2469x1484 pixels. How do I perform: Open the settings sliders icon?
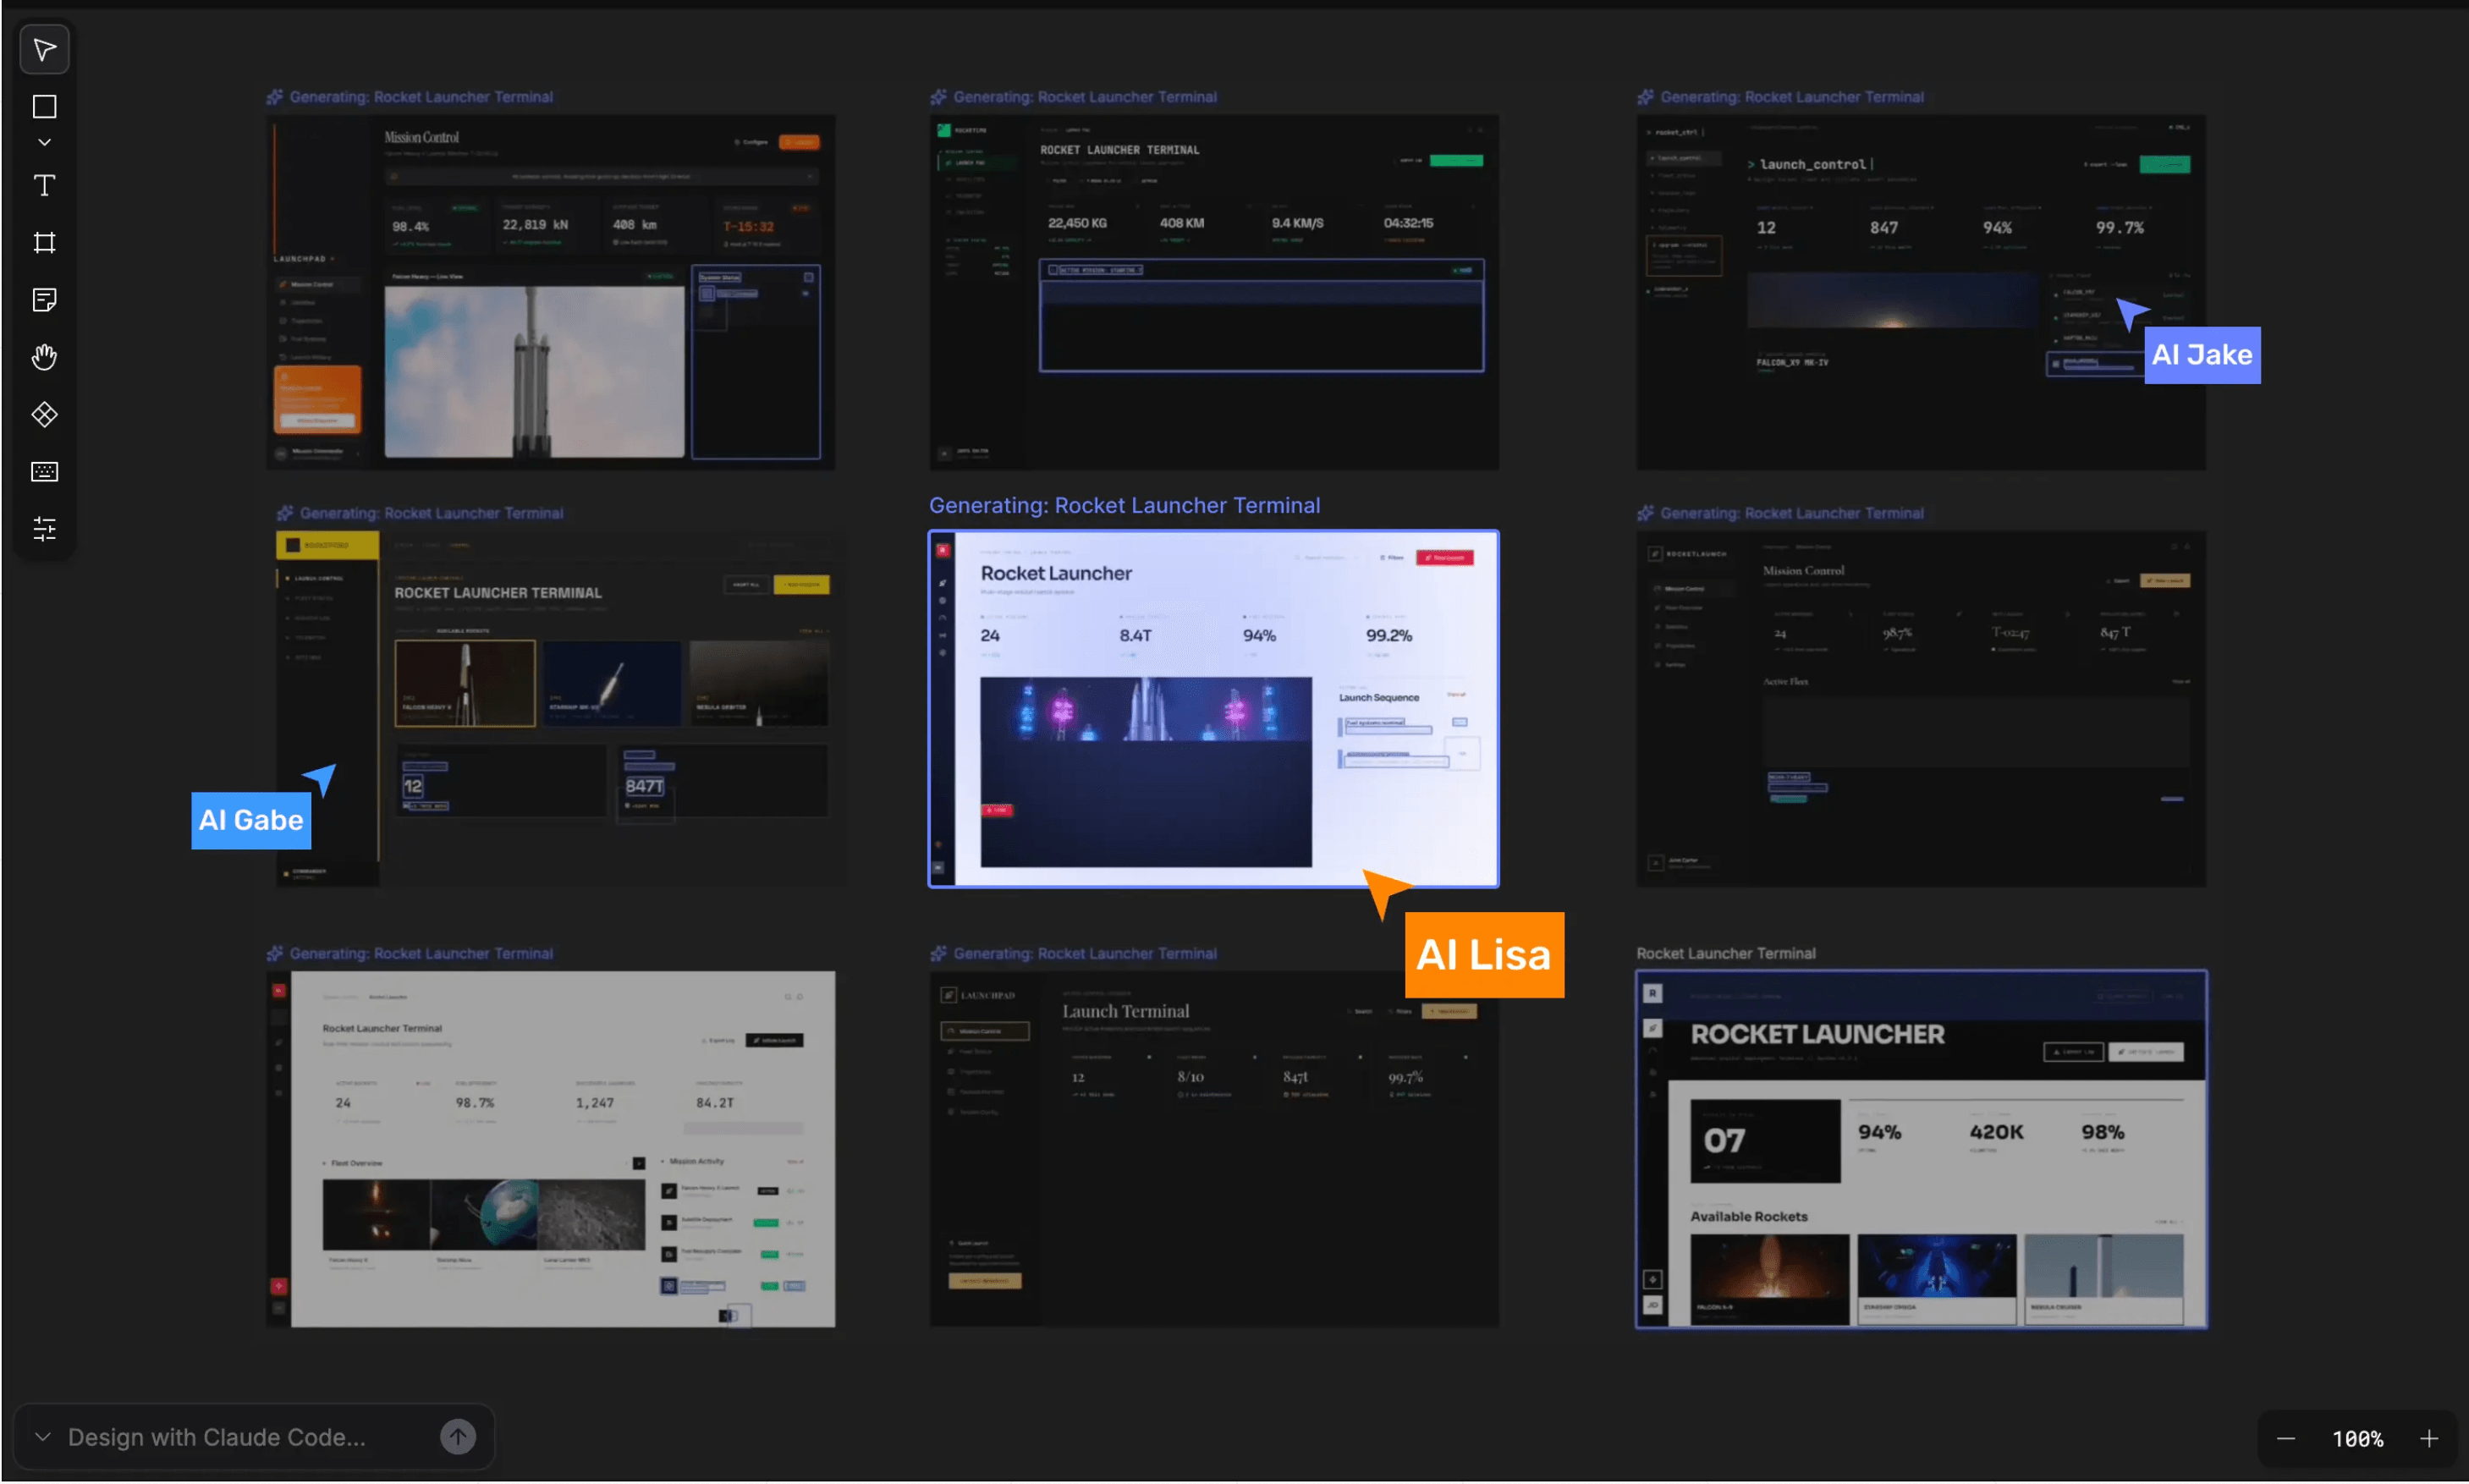[44, 528]
